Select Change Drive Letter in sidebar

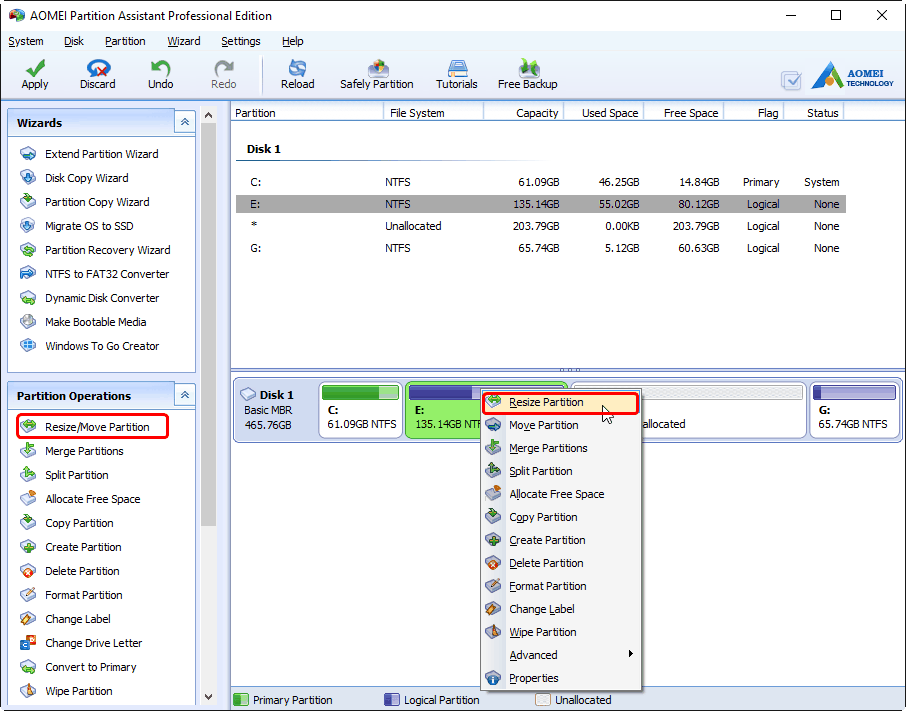(81, 643)
